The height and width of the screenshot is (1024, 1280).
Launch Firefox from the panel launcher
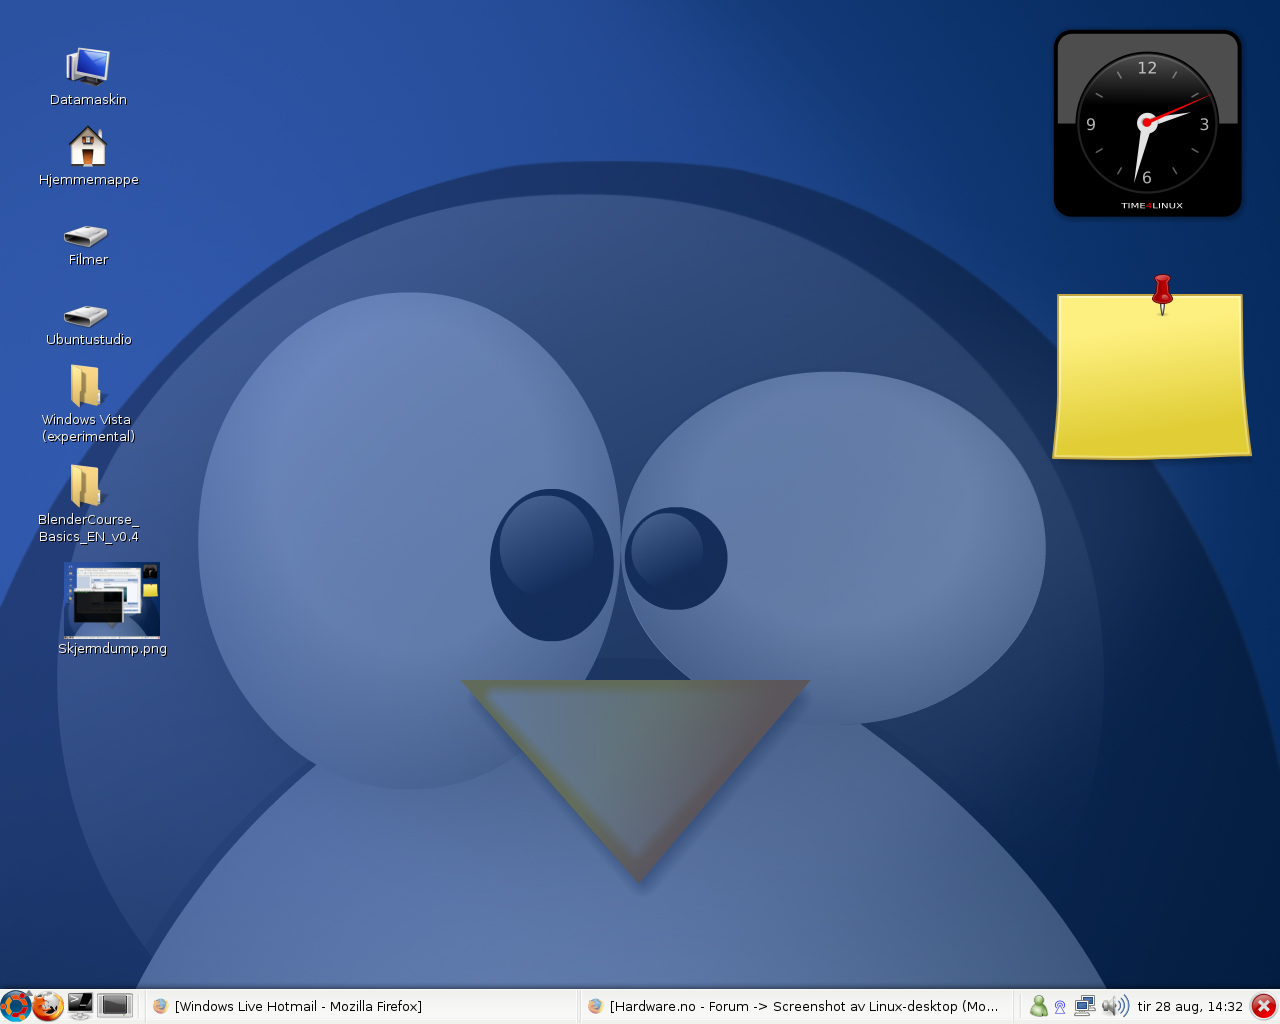48,1006
